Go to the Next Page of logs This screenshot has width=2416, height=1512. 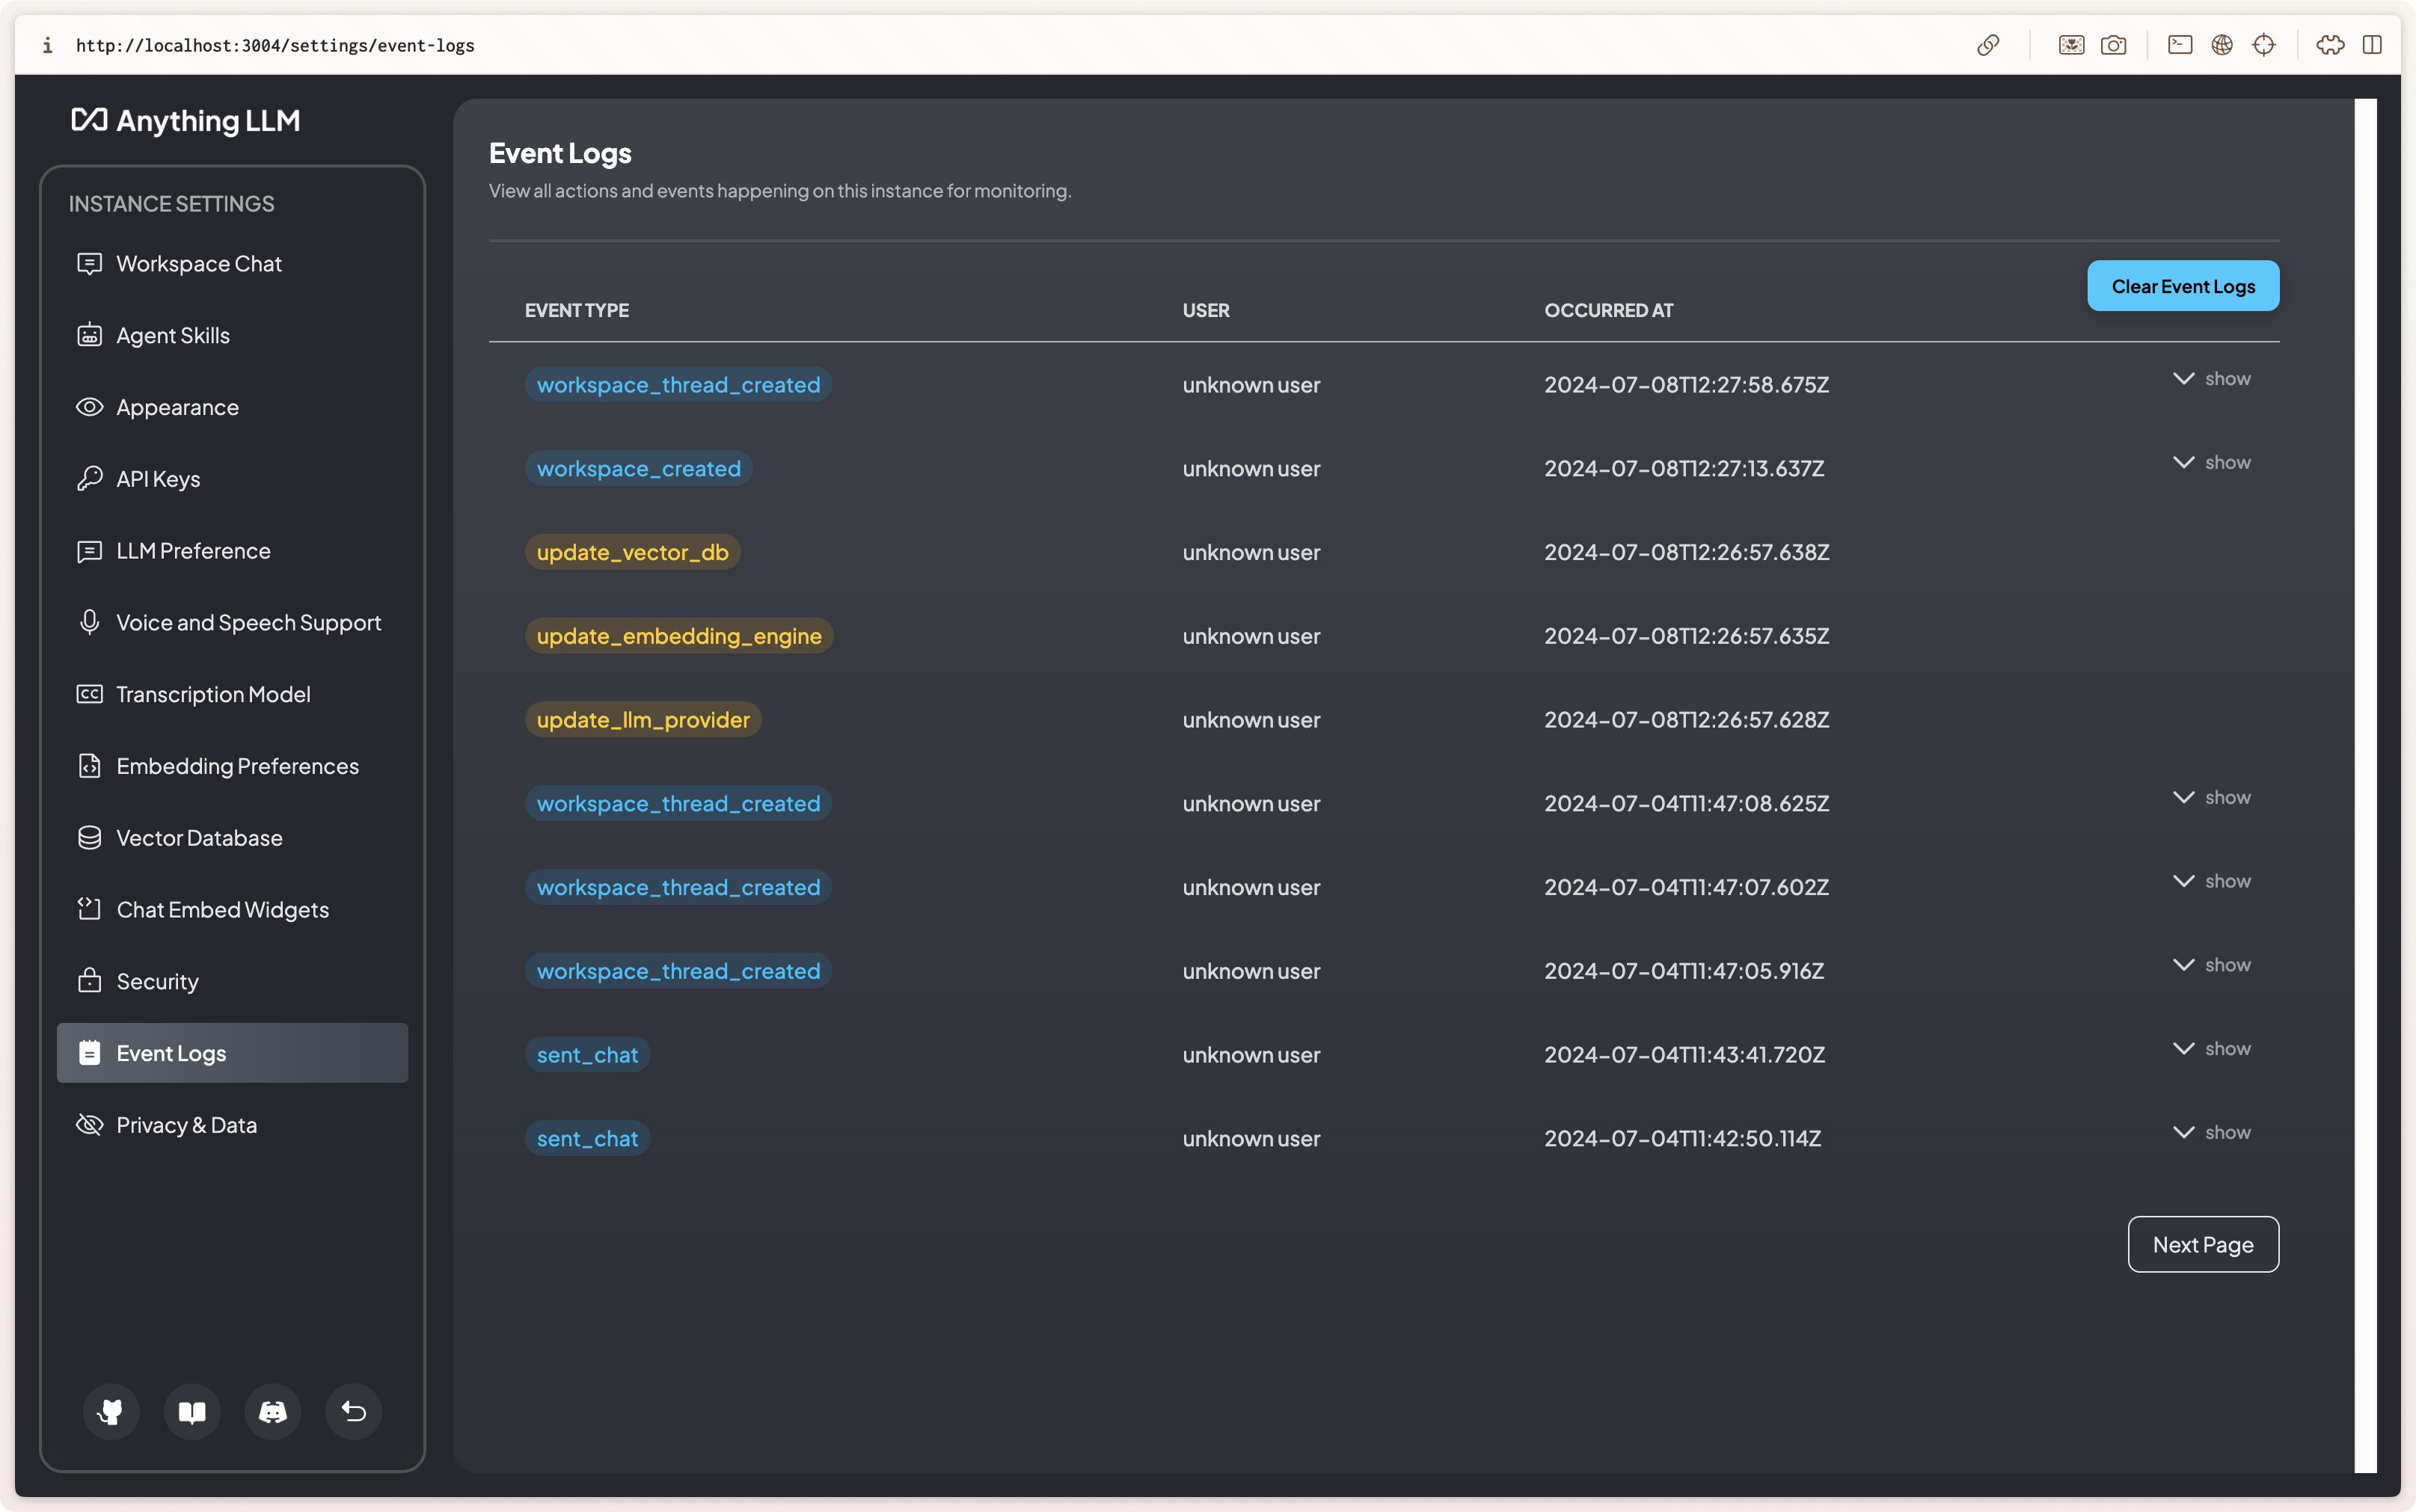[x=2203, y=1245]
